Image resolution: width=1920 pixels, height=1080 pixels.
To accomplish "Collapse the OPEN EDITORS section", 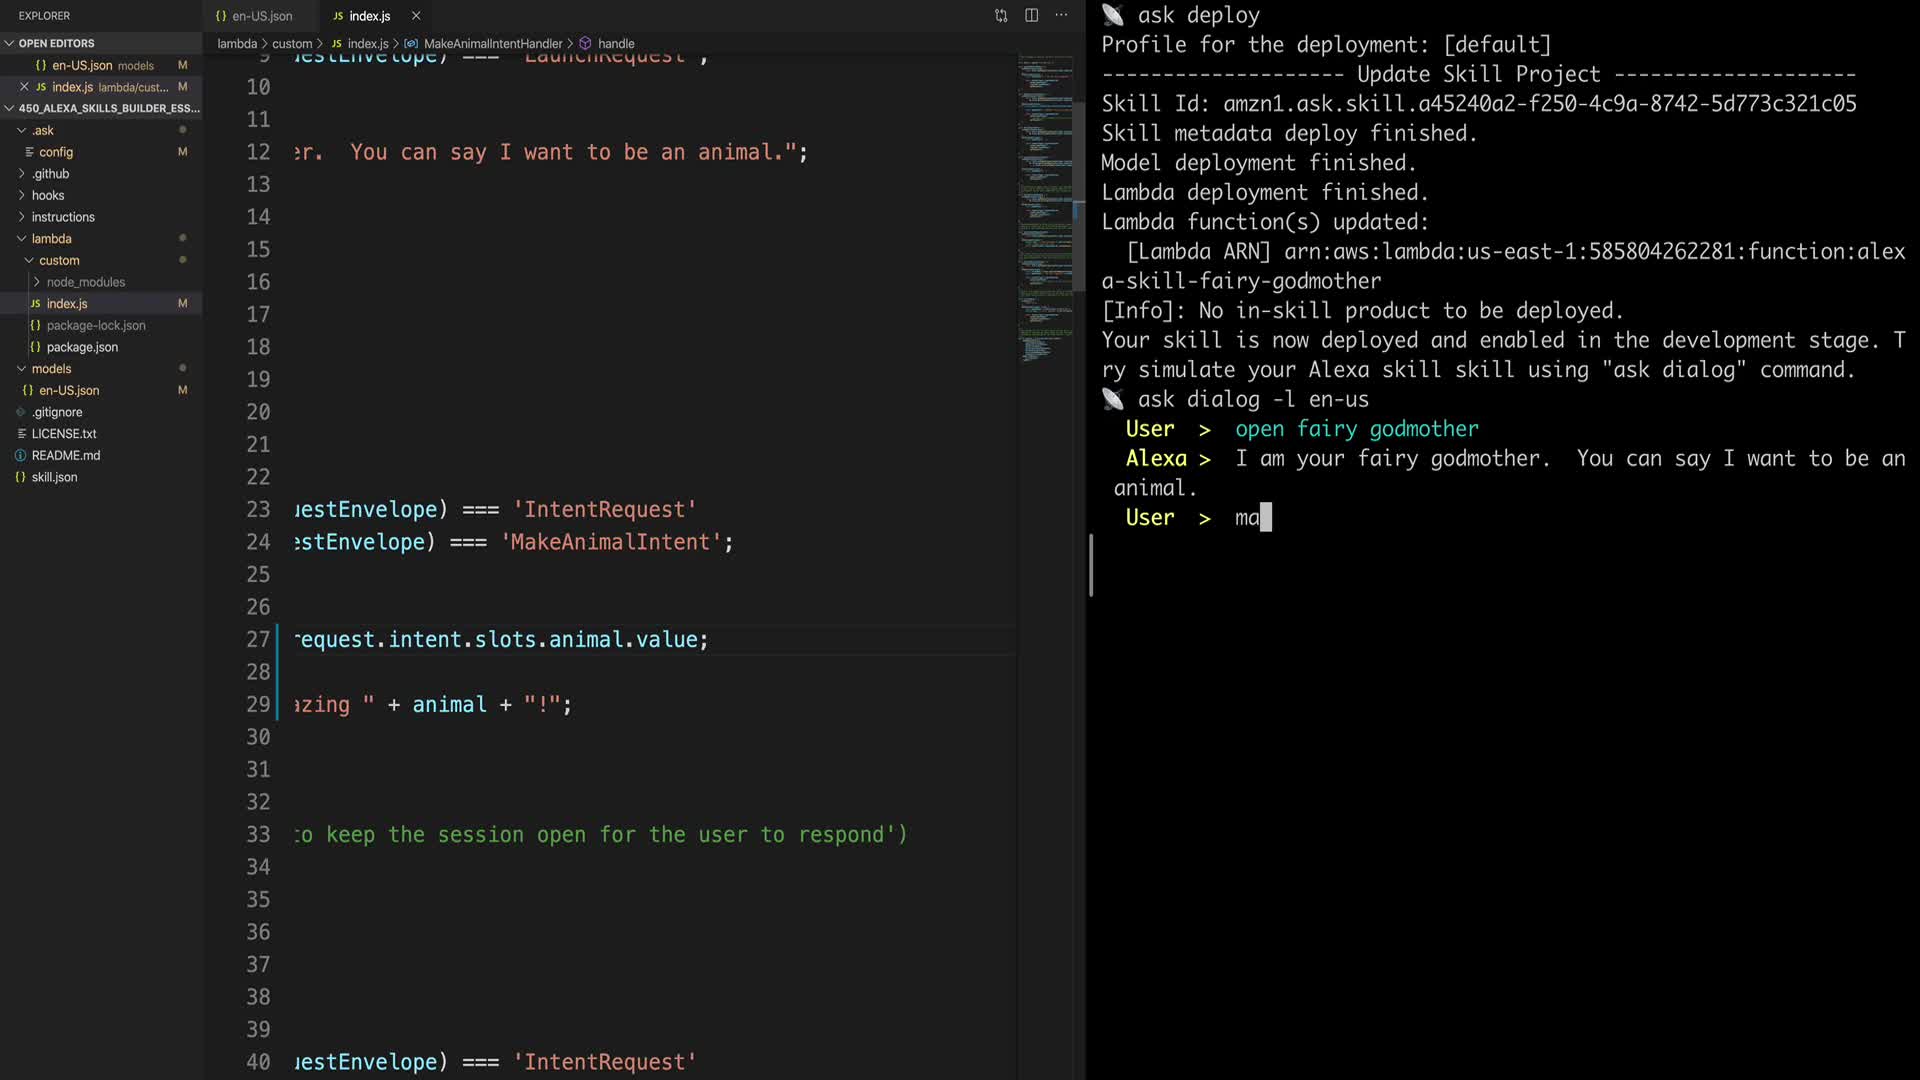I will click(x=9, y=43).
